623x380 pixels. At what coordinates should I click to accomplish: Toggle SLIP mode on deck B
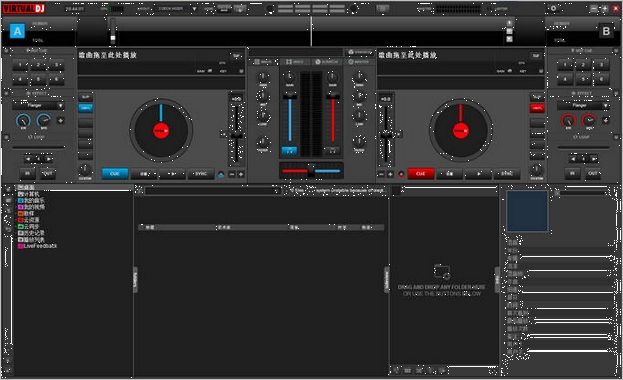coord(537,97)
